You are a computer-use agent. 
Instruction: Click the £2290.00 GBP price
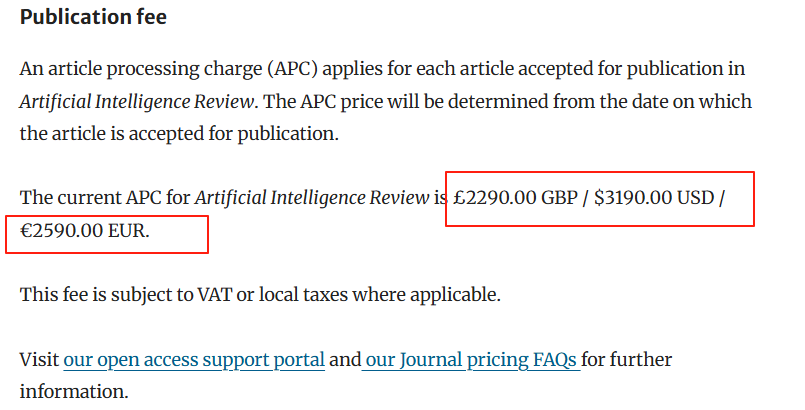point(509,198)
